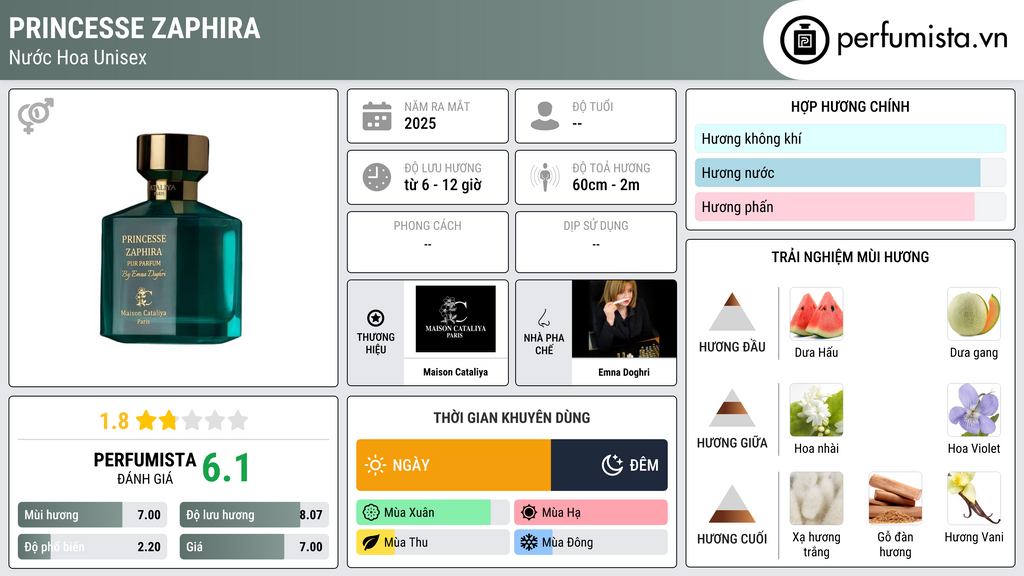1024x576 pixels.
Task: Open the Maison Cataliya brand link
Action: pos(455,372)
